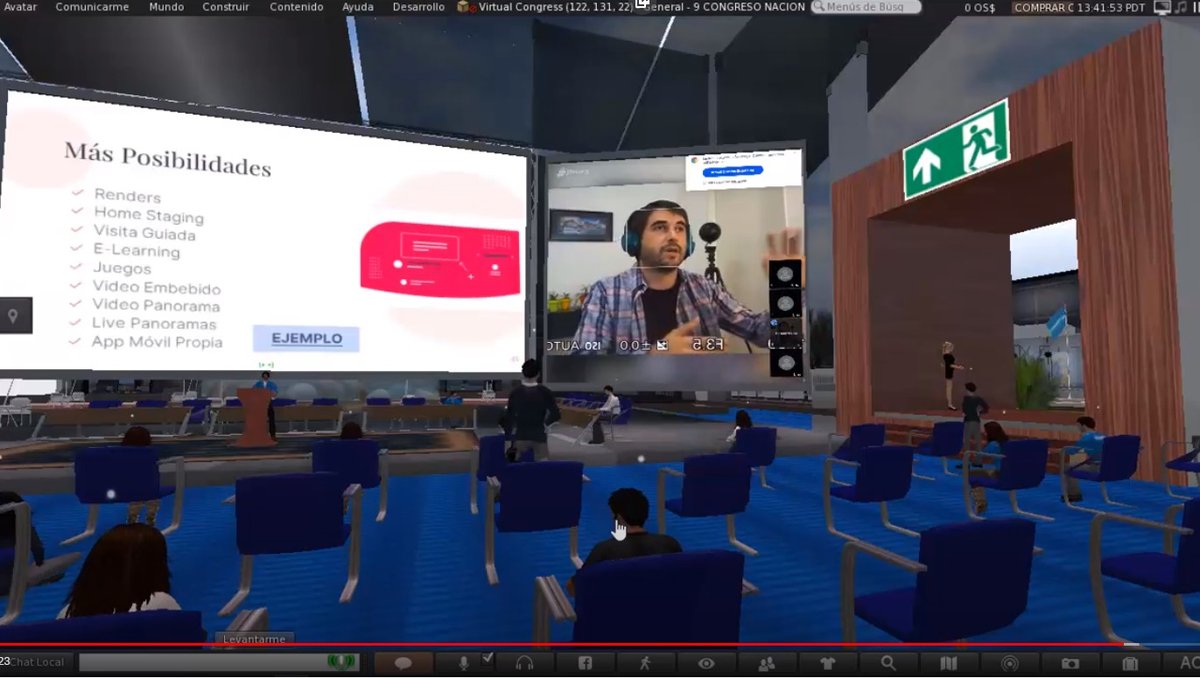Screen dimensions: 1200x678
Task: Click the 'Video Embebido' slide item
Action: (156, 287)
